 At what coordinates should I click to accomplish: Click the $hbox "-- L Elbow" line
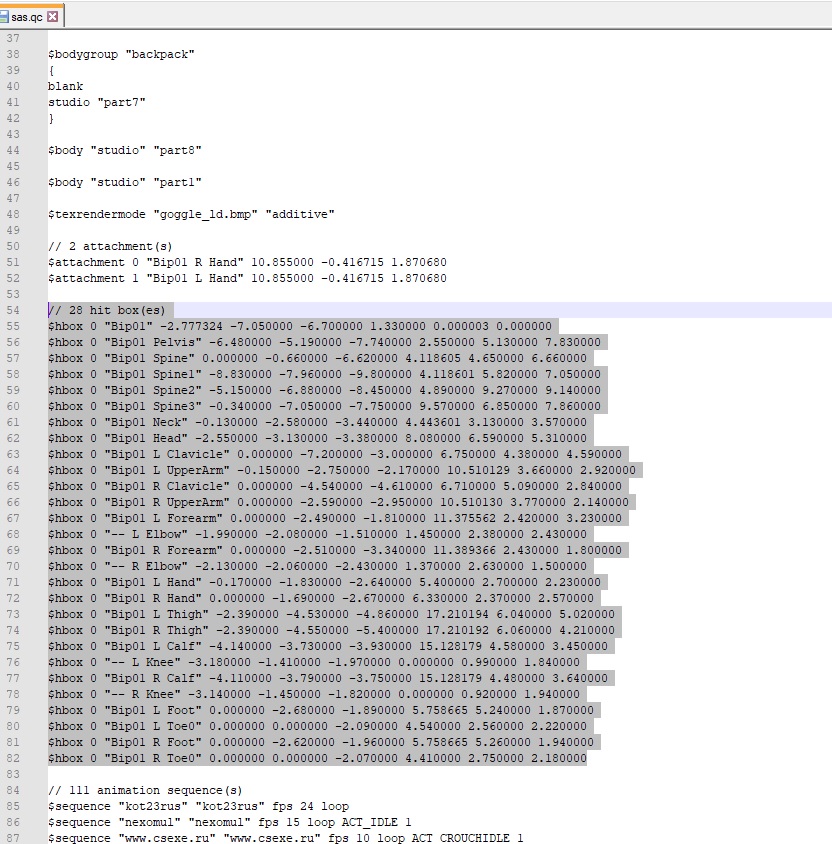click(317, 534)
